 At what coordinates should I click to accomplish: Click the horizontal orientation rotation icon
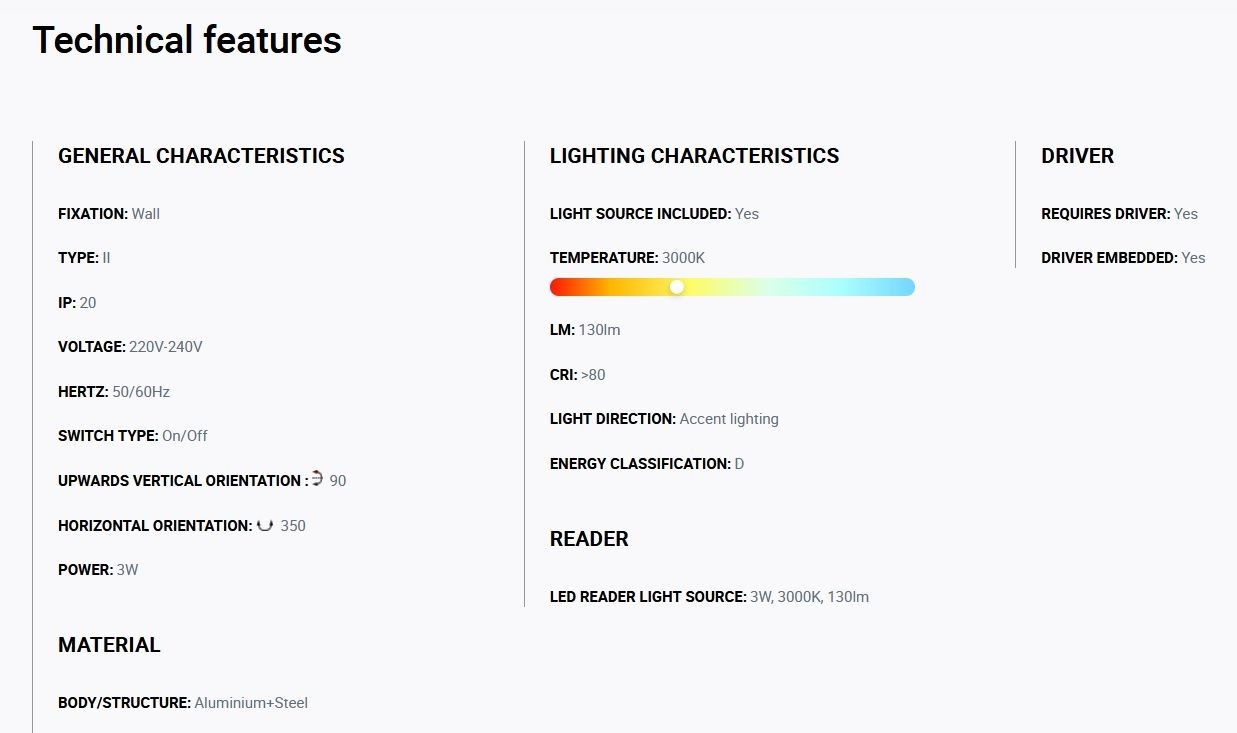(x=265, y=524)
